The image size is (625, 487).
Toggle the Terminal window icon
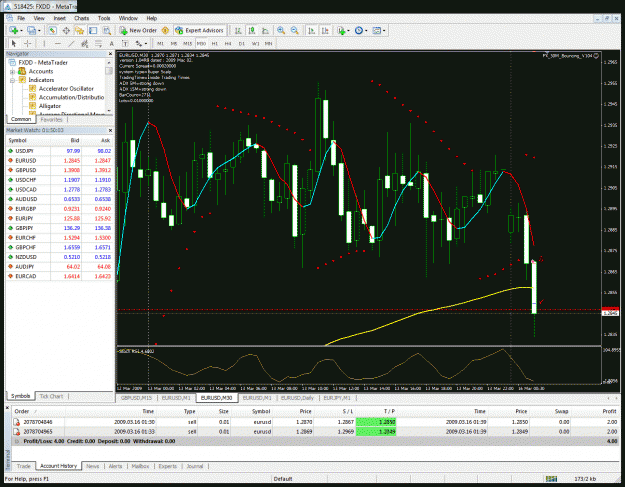pos(93,30)
